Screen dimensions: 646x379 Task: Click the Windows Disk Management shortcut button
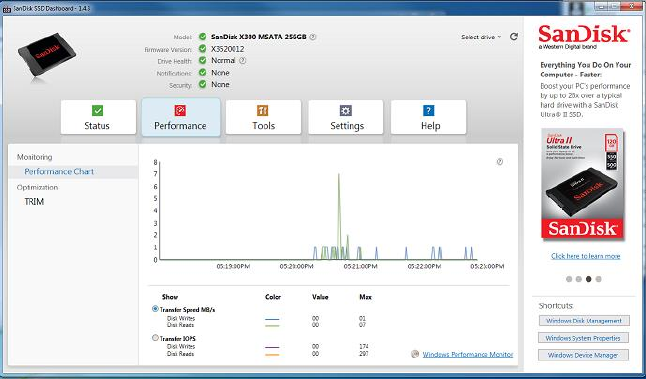click(584, 321)
